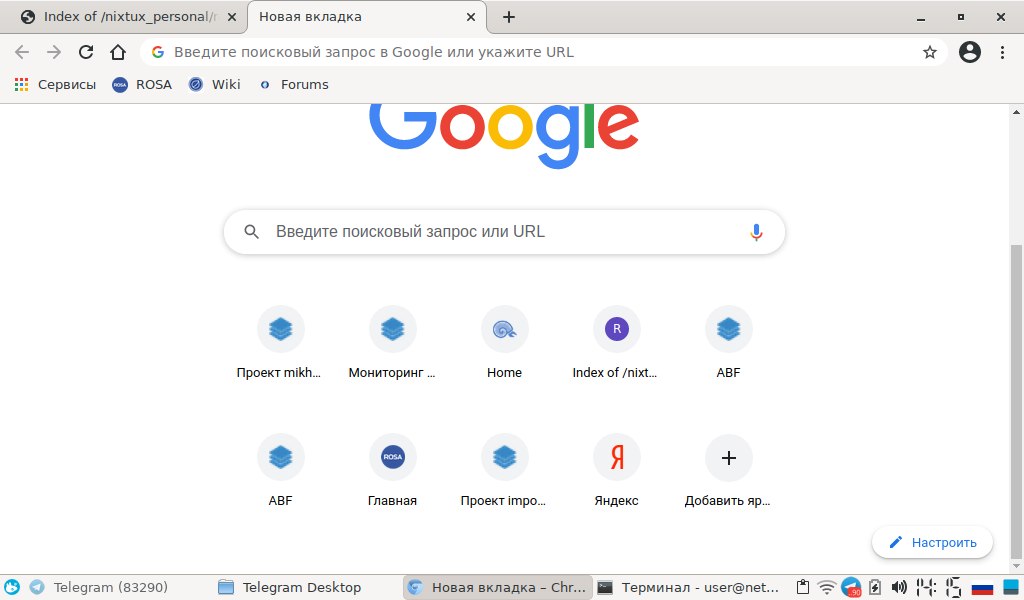Open the Главная ROSA shortcut
The width and height of the screenshot is (1024, 600).
point(392,471)
